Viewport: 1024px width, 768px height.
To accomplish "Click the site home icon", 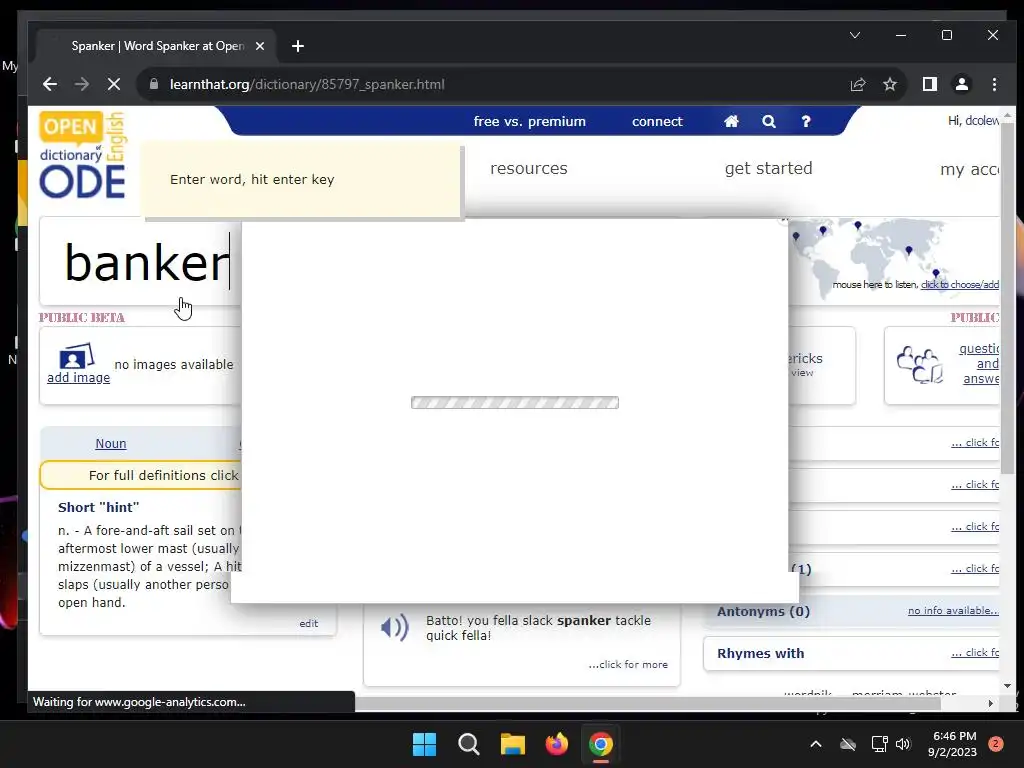I will pyautogui.click(x=731, y=121).
